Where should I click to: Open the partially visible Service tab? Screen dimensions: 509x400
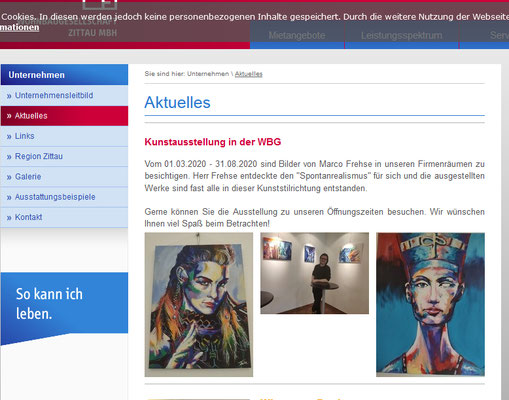[x=484, y=35]
